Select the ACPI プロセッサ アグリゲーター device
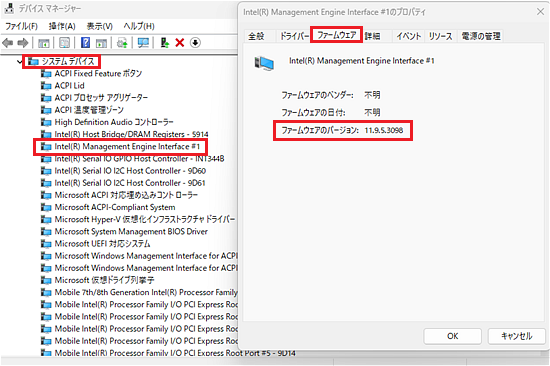Screen dimensions: 550x366 coord(101,98)
